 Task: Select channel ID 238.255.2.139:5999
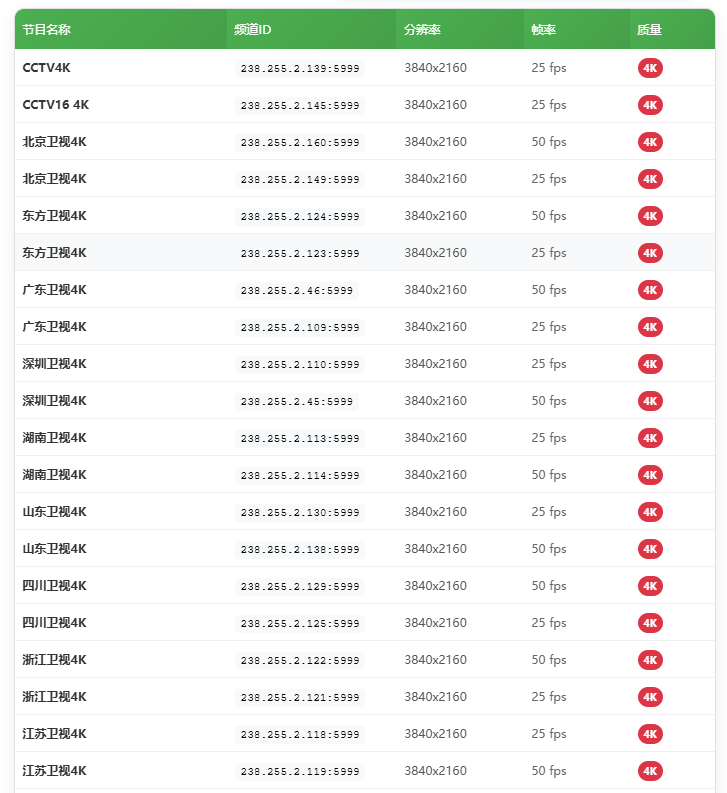(x=299, y=69)
